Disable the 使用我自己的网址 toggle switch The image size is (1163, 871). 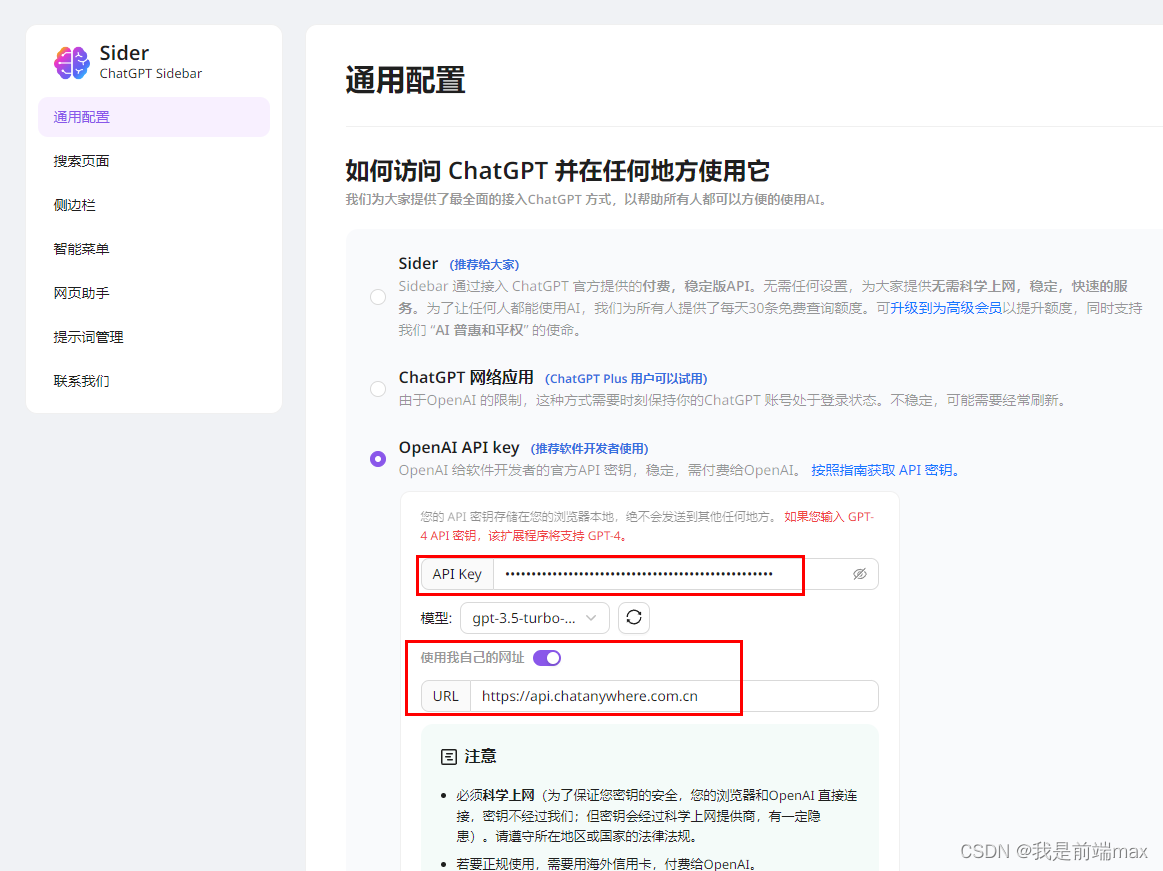pyautogui.click(x=547, y=658)
